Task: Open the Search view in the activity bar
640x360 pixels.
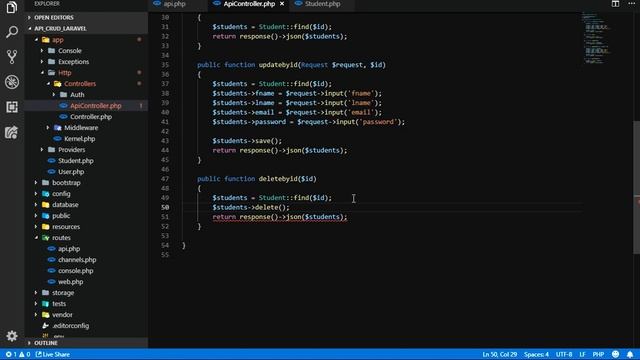Action: (x=12, y=32)
